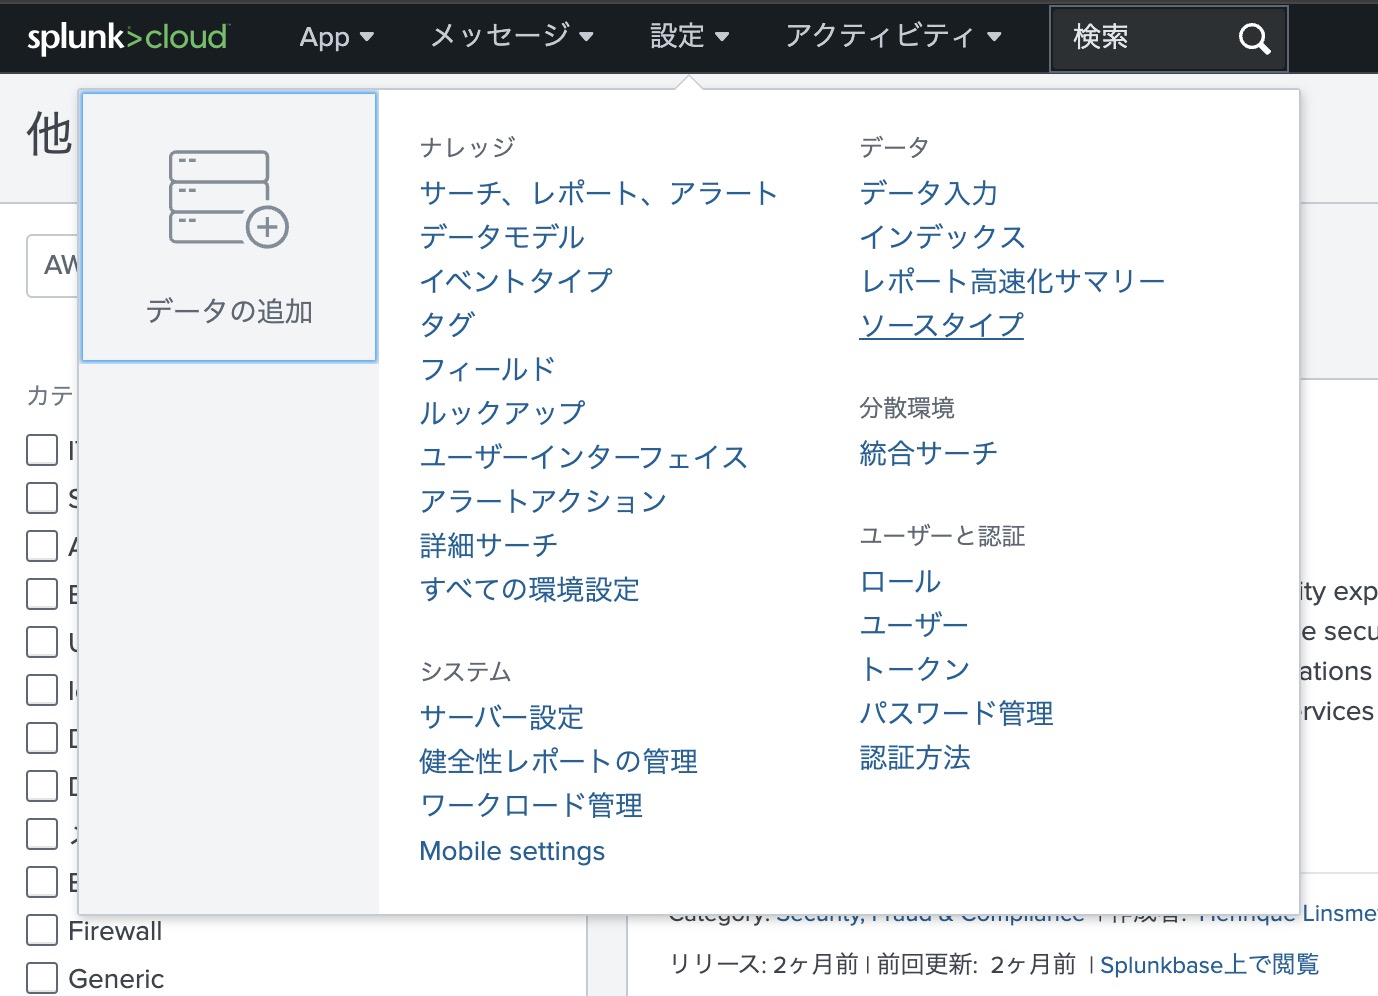Open ロール under ユーザーと認証
1378x996 pixels.
pos(899,580)
